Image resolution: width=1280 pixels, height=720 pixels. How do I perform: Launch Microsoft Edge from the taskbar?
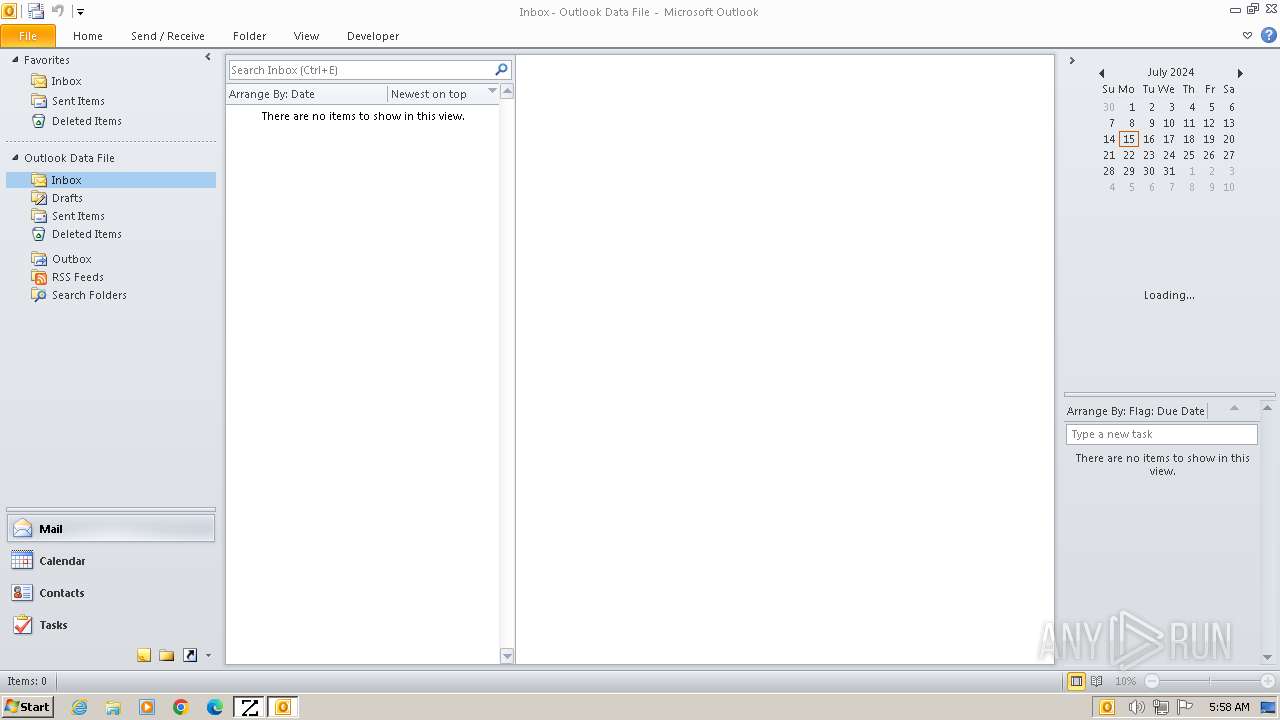tap(215, 707)
